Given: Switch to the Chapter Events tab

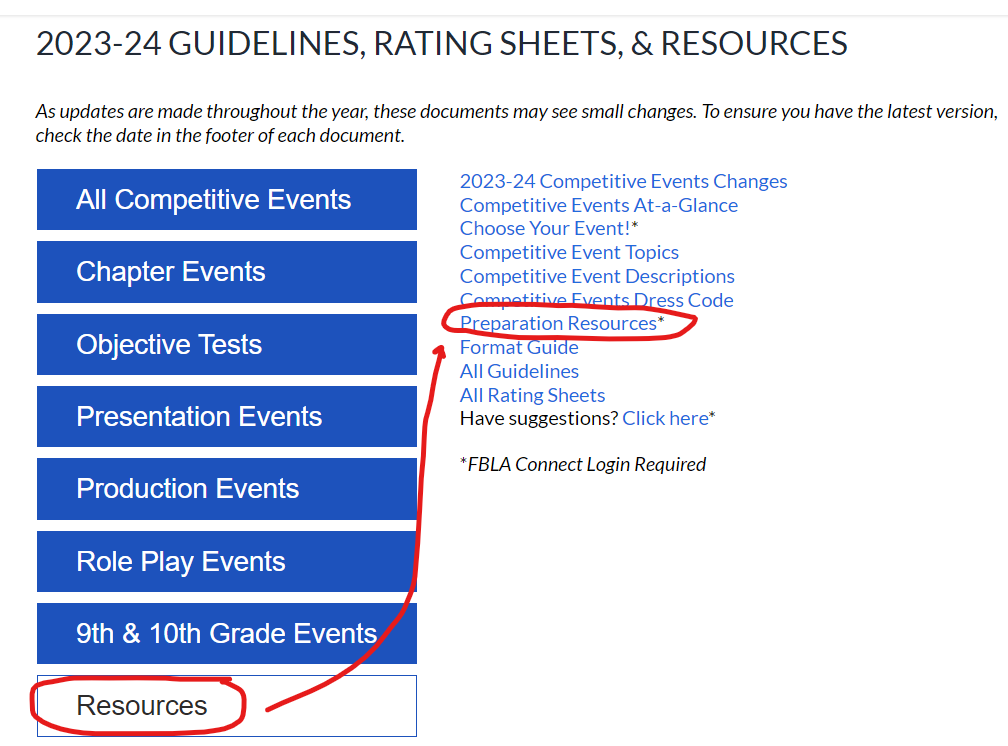Looking at the screenshot, I should [x=226, y=272].
